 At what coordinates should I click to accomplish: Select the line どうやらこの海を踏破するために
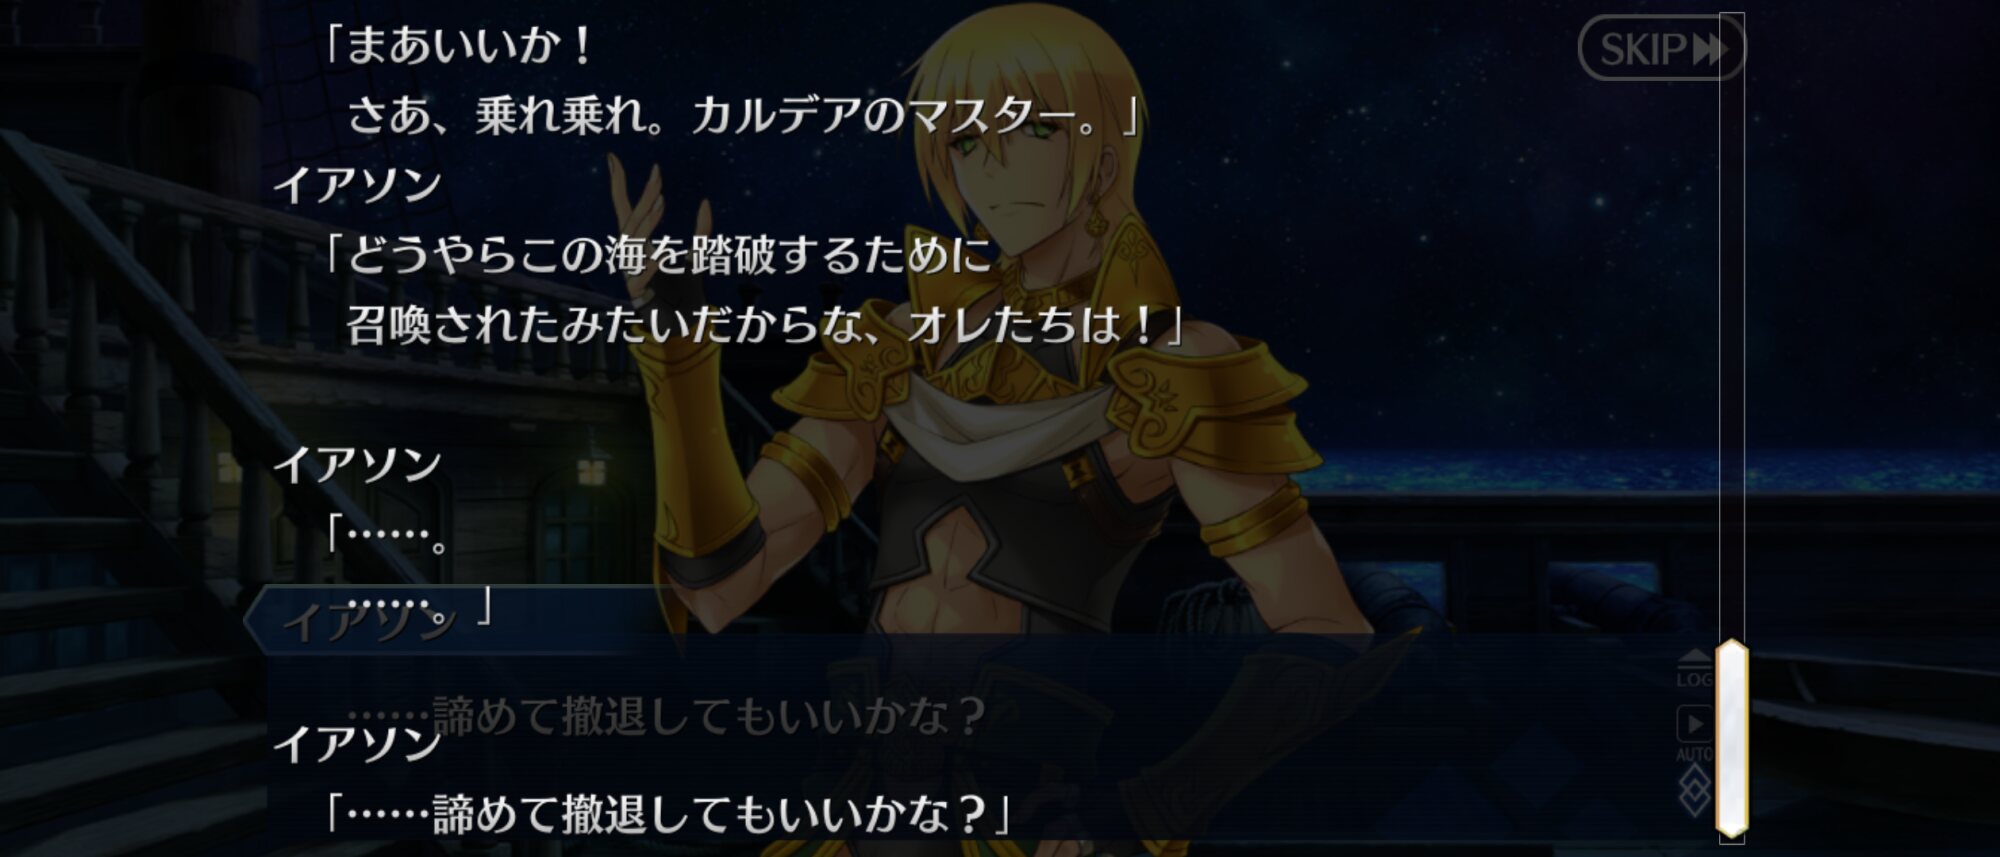(658, 256)
